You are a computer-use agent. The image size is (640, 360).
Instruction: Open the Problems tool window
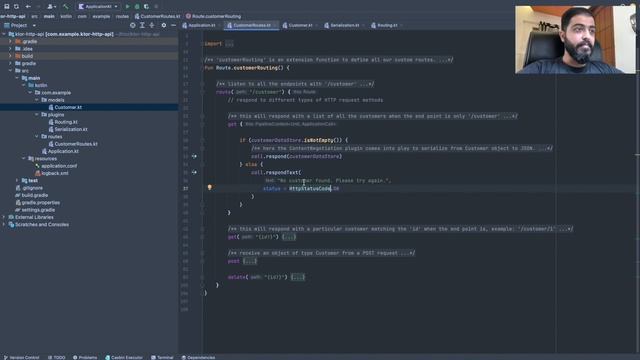[85, 357]
